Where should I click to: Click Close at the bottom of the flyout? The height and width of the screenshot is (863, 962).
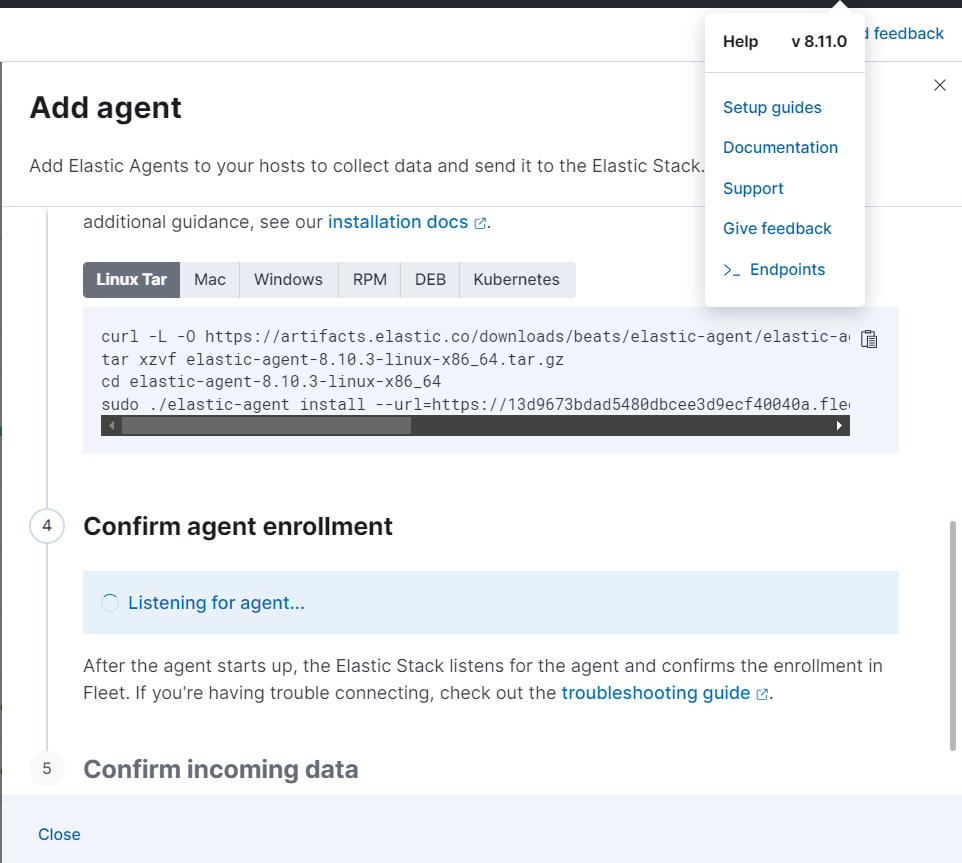(59, 834)
